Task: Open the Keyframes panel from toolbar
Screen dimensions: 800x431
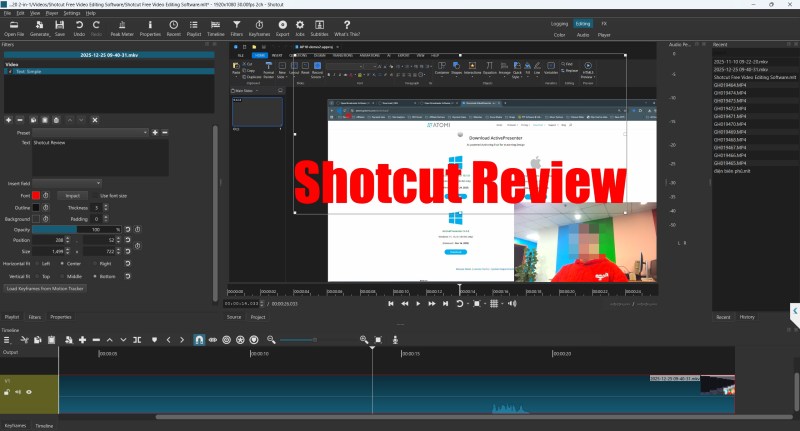Action: 261,27
